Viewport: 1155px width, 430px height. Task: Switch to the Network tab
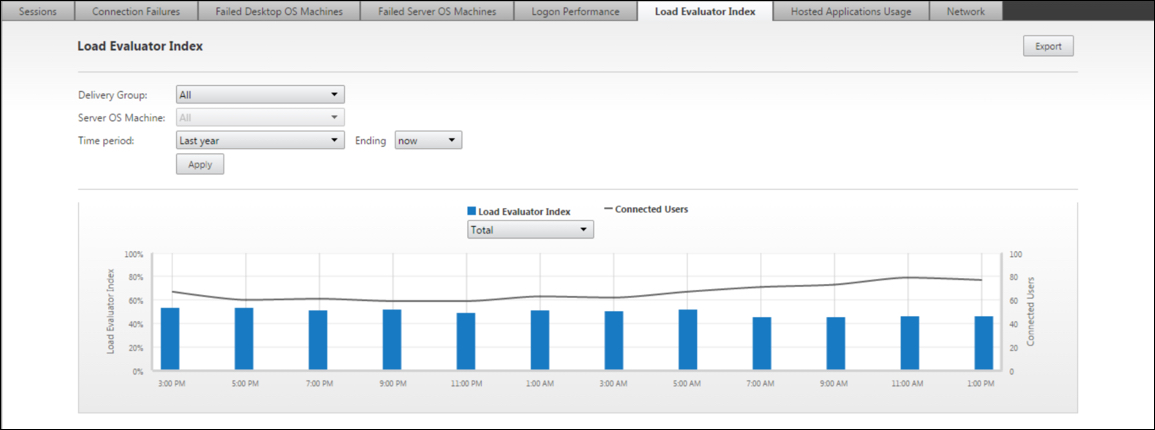coord(965,12)
